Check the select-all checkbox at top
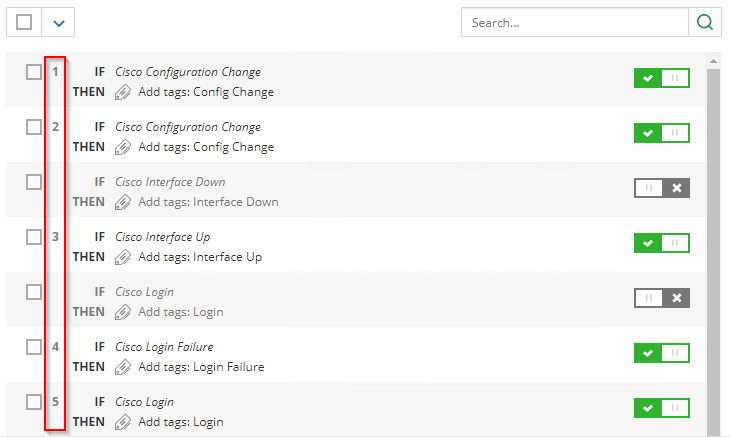Image resolution: width=730 pixels, height=437 pixels. 25,22
